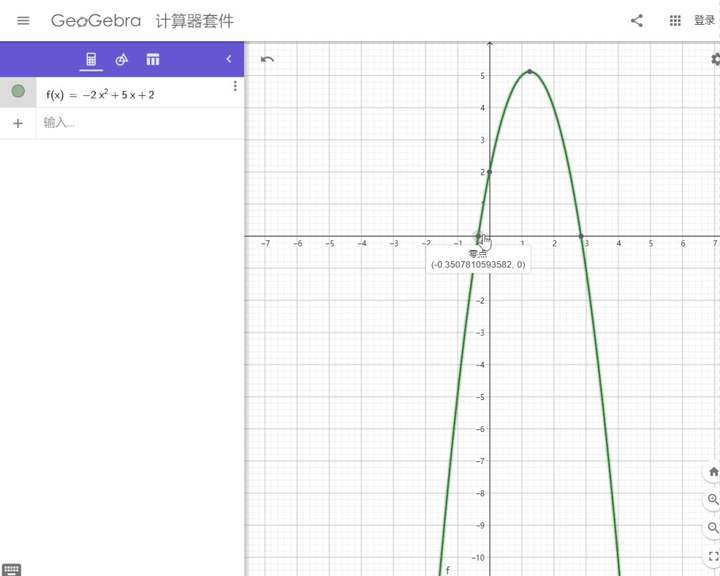Click the right zero point near 3

581,236
